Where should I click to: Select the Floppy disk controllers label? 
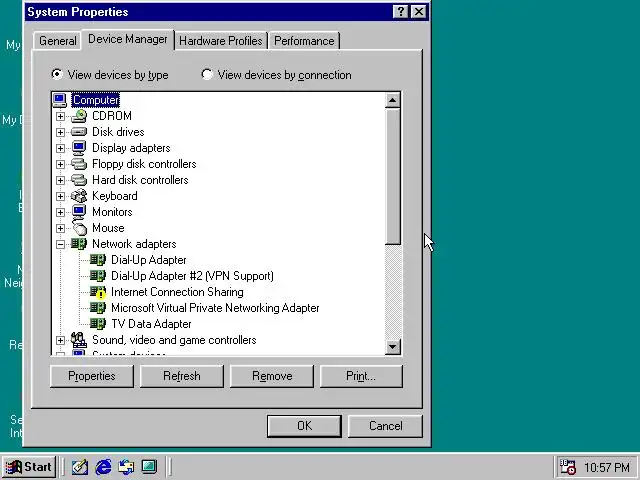pyautogui.click(x=144, y=164)
